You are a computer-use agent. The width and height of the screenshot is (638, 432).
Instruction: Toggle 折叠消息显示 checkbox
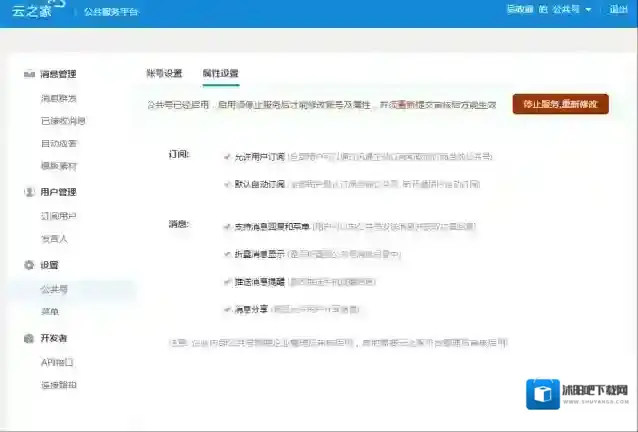[x=227, y=254]
